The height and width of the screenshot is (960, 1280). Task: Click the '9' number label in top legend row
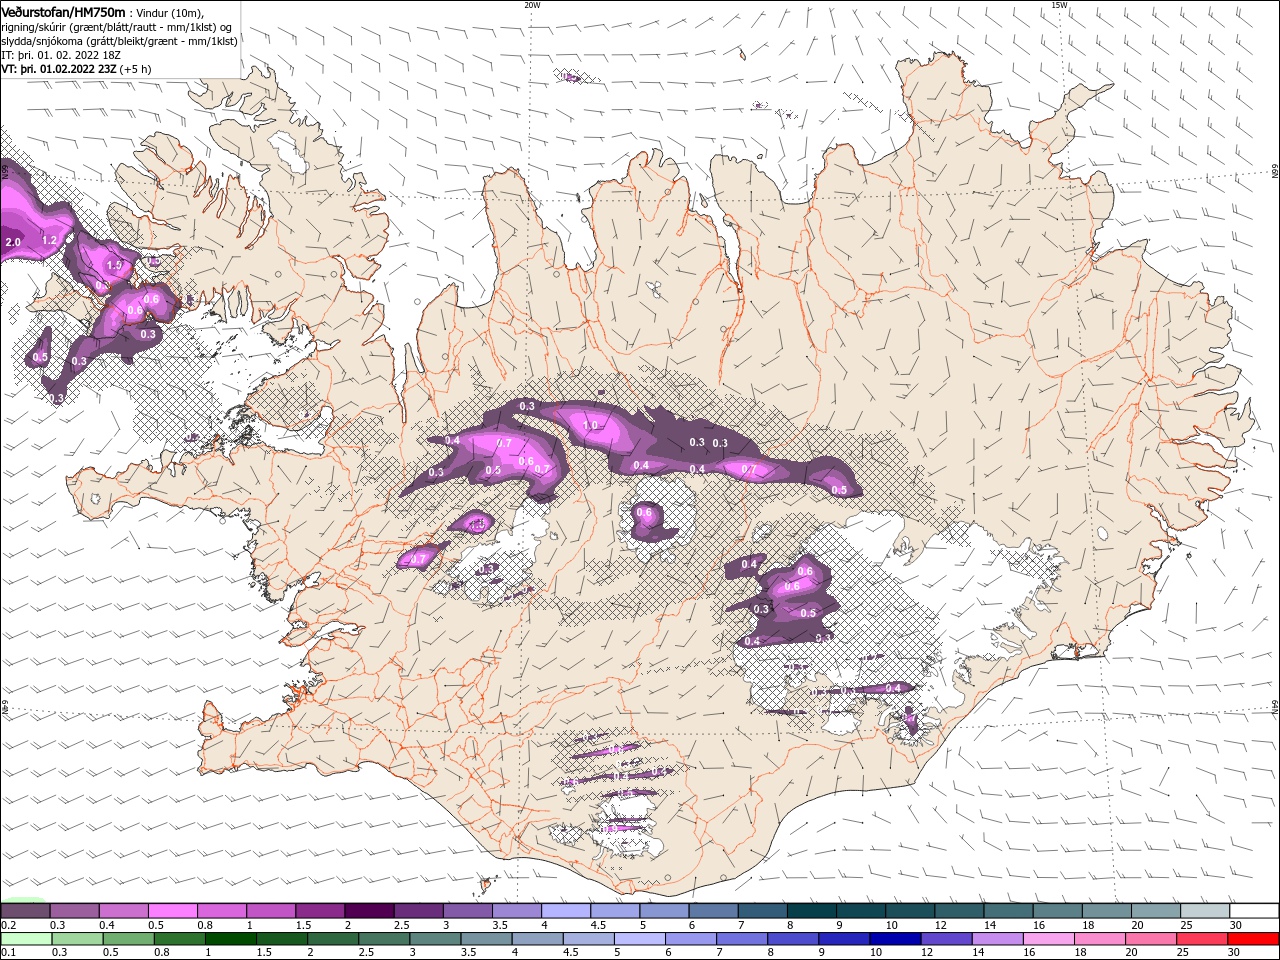[839, 926]
